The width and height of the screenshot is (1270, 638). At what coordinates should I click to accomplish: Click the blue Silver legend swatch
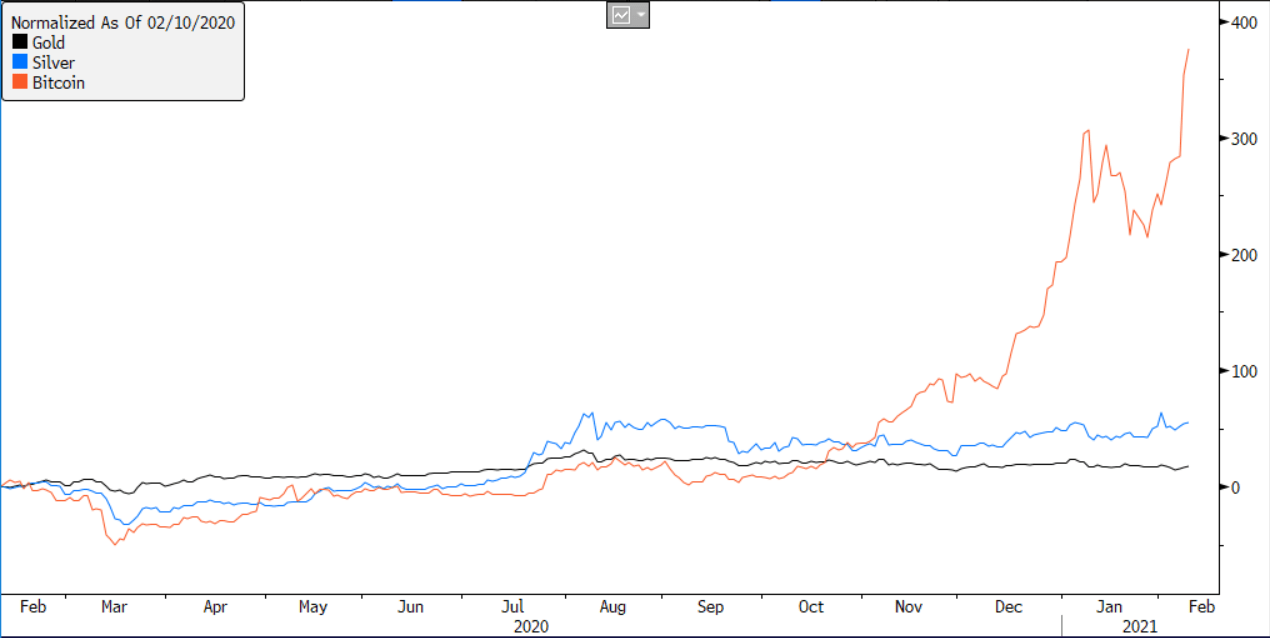click(x=19, y=63)
